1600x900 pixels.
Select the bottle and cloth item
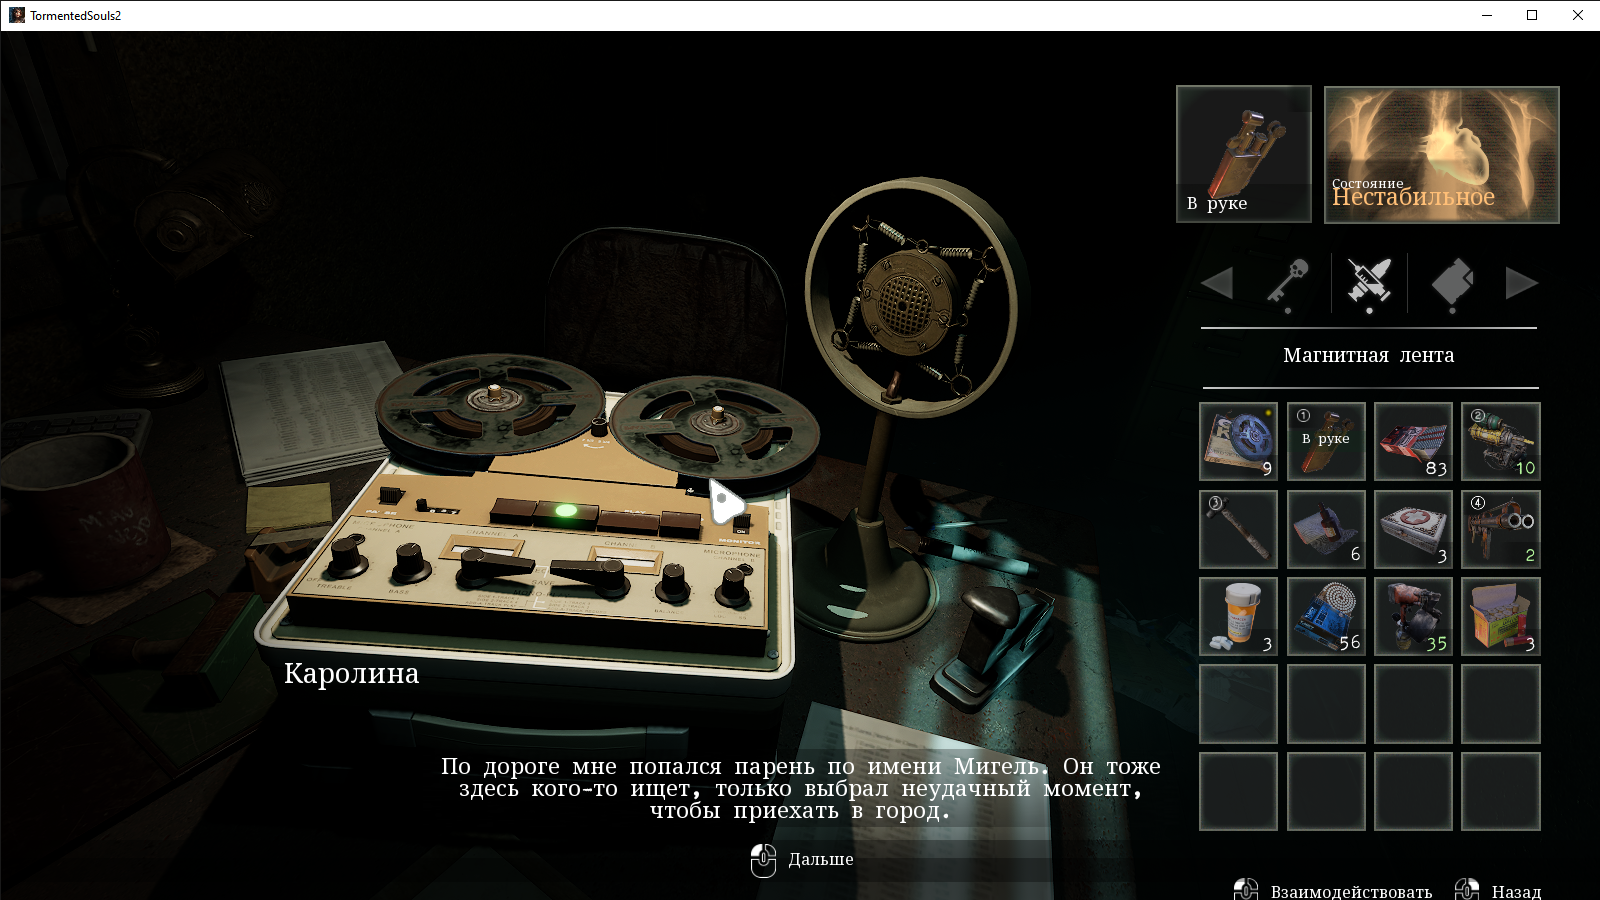1326,529
